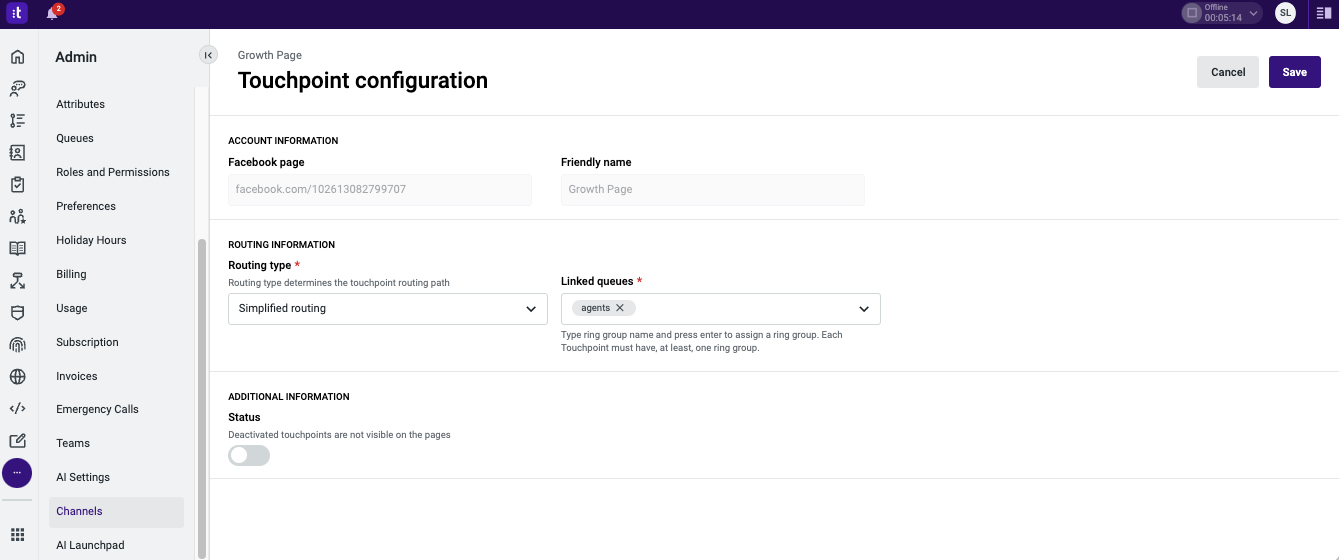Screen dimensions: 1339x560
Task: Click the code brackets icon in sidebar
Action: 17,408
